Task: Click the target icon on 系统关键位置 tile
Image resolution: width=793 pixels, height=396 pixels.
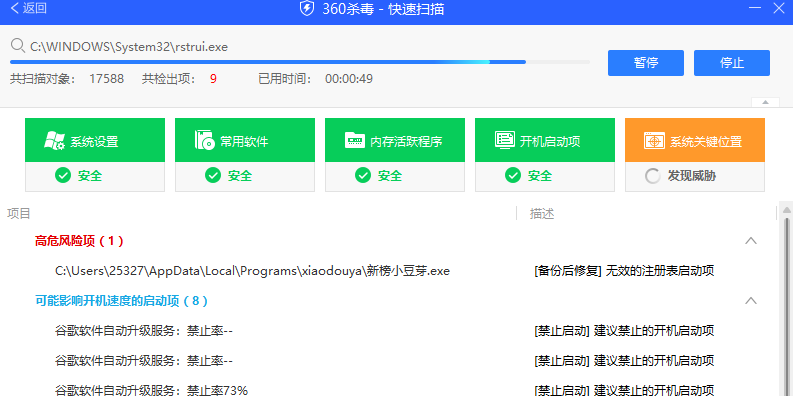Action: tap(654, 141)
